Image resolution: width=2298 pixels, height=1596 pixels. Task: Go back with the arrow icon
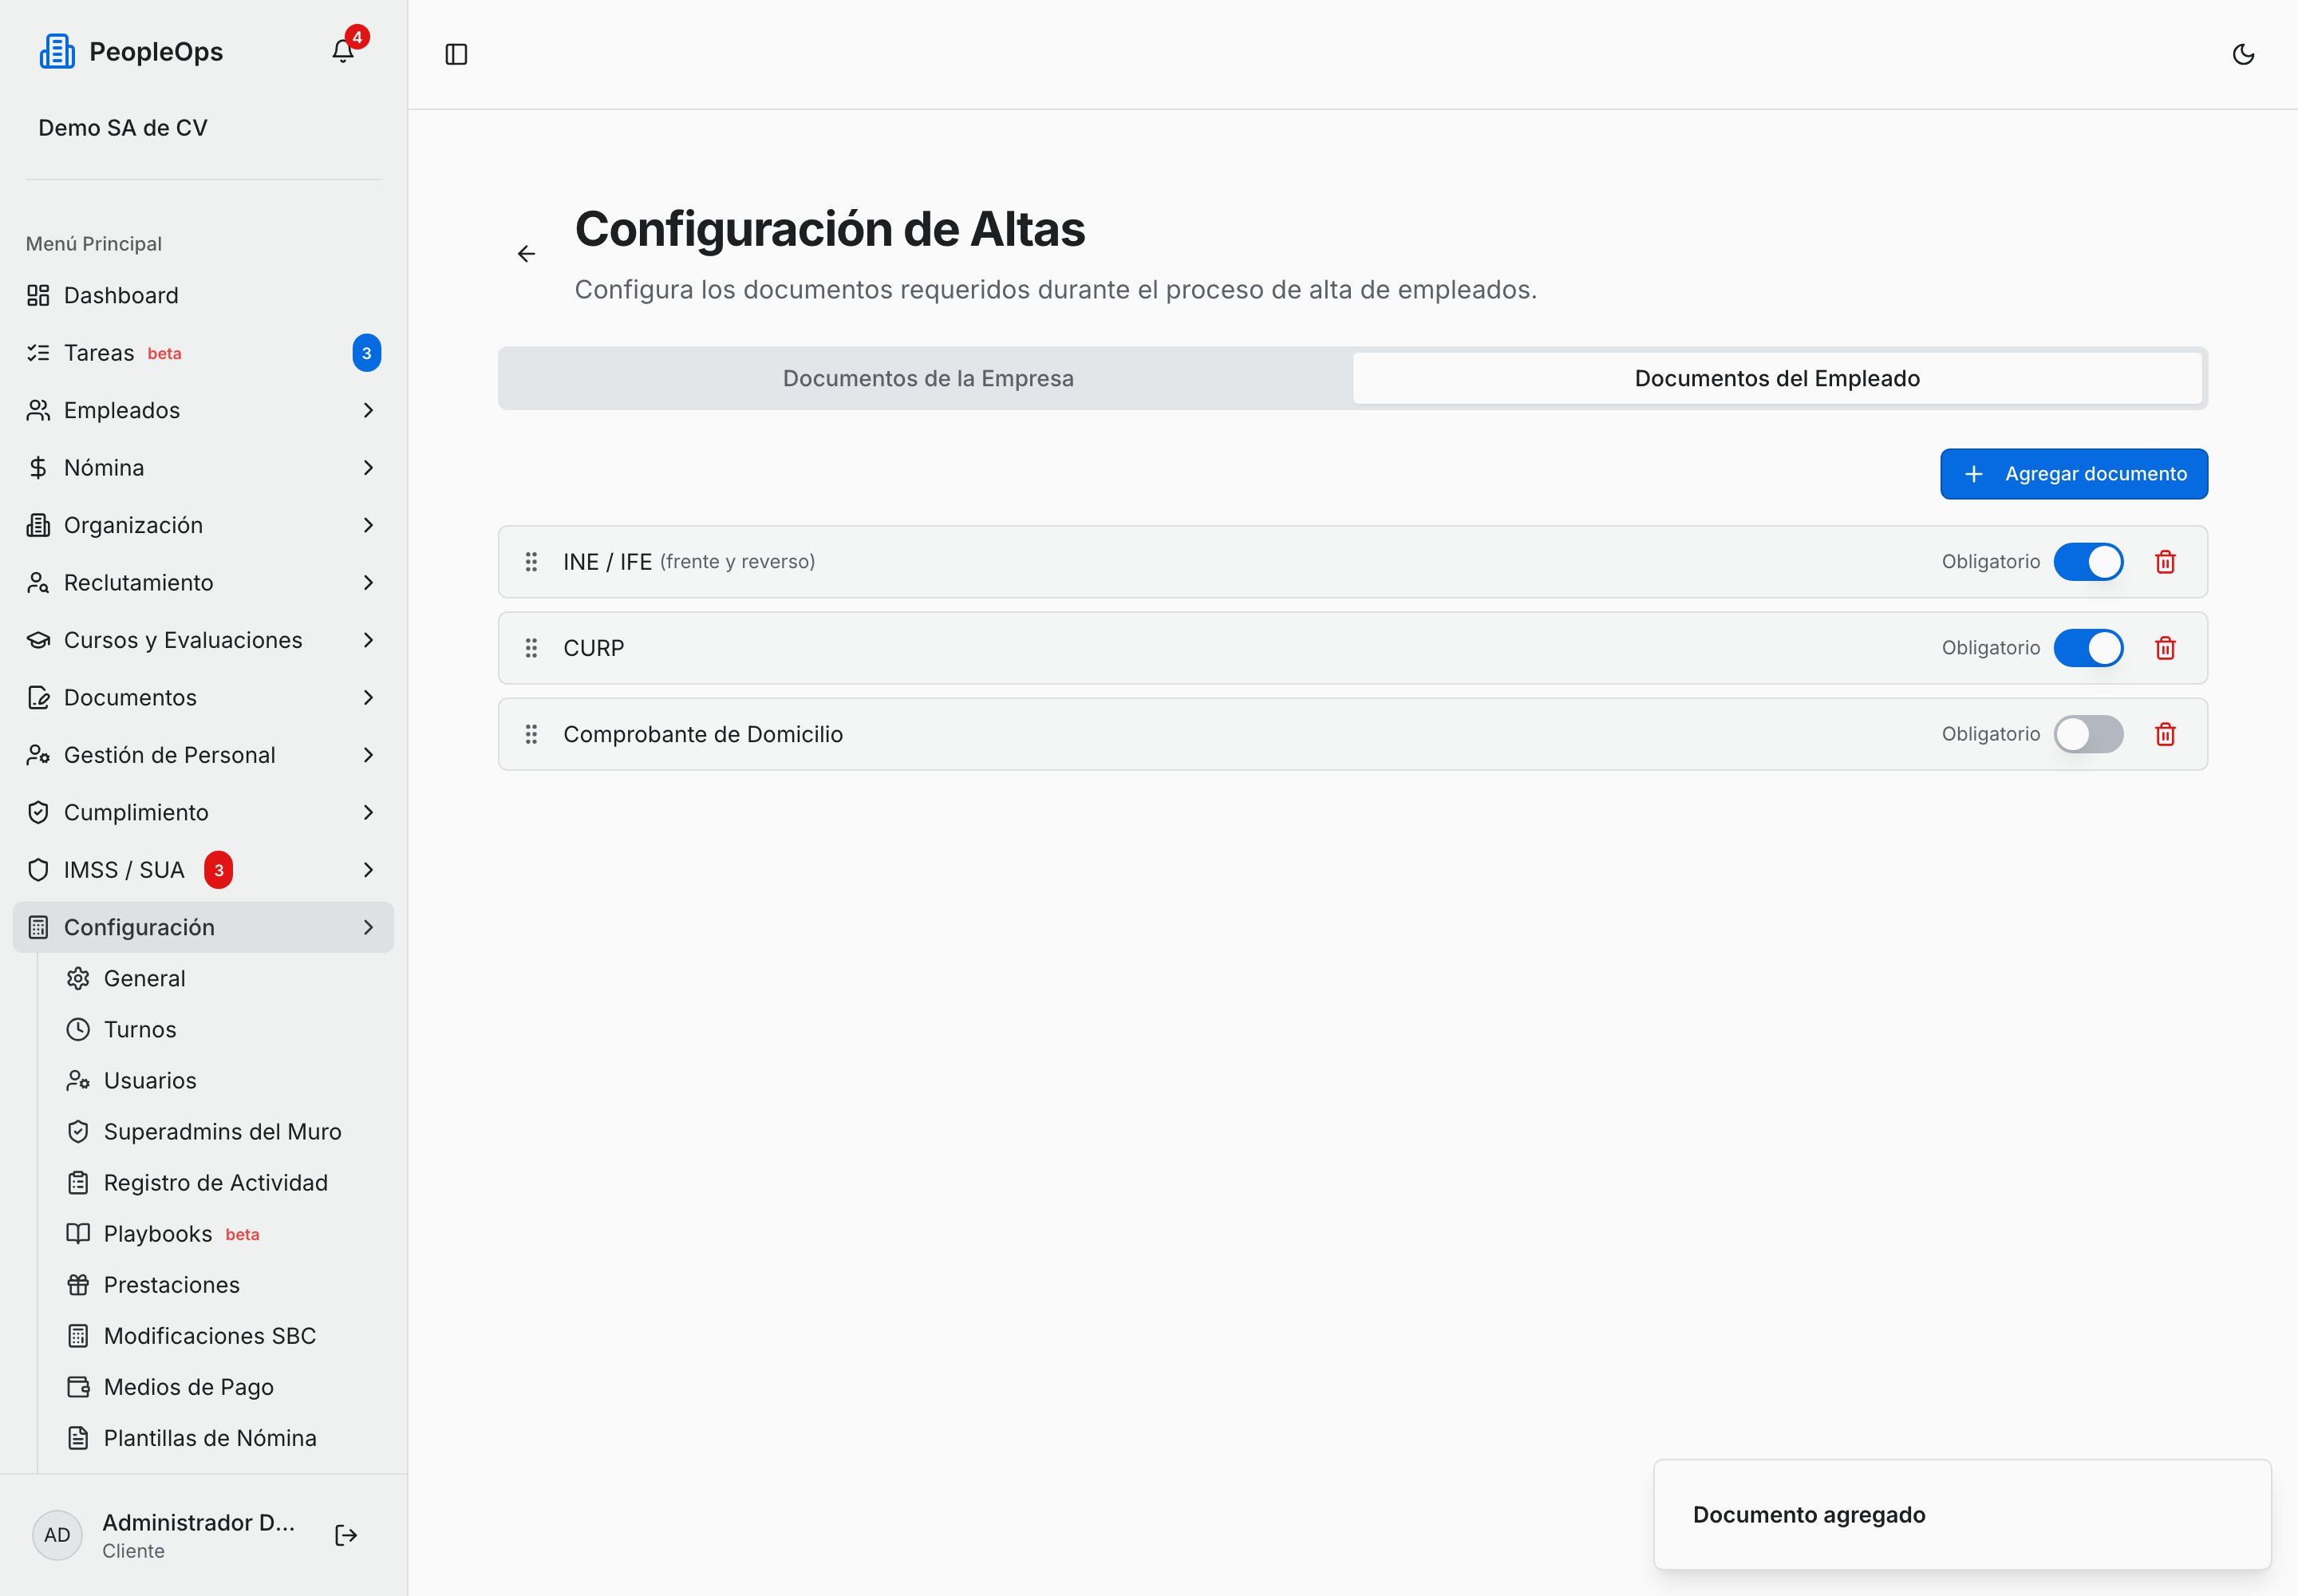tap(526, 254)
